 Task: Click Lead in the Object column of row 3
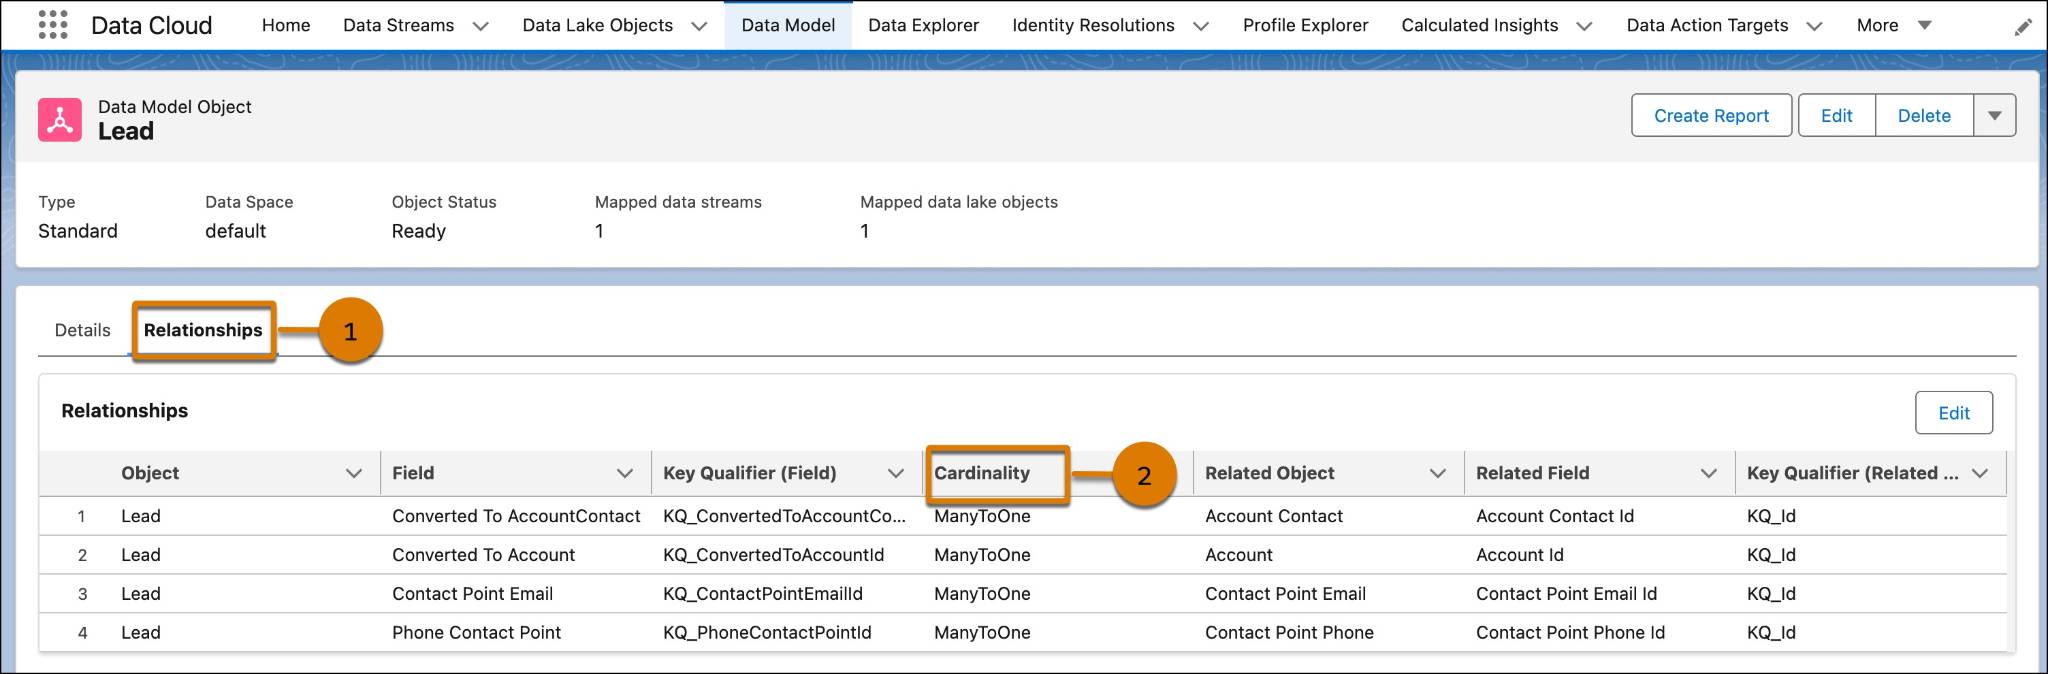coord(141,594)
